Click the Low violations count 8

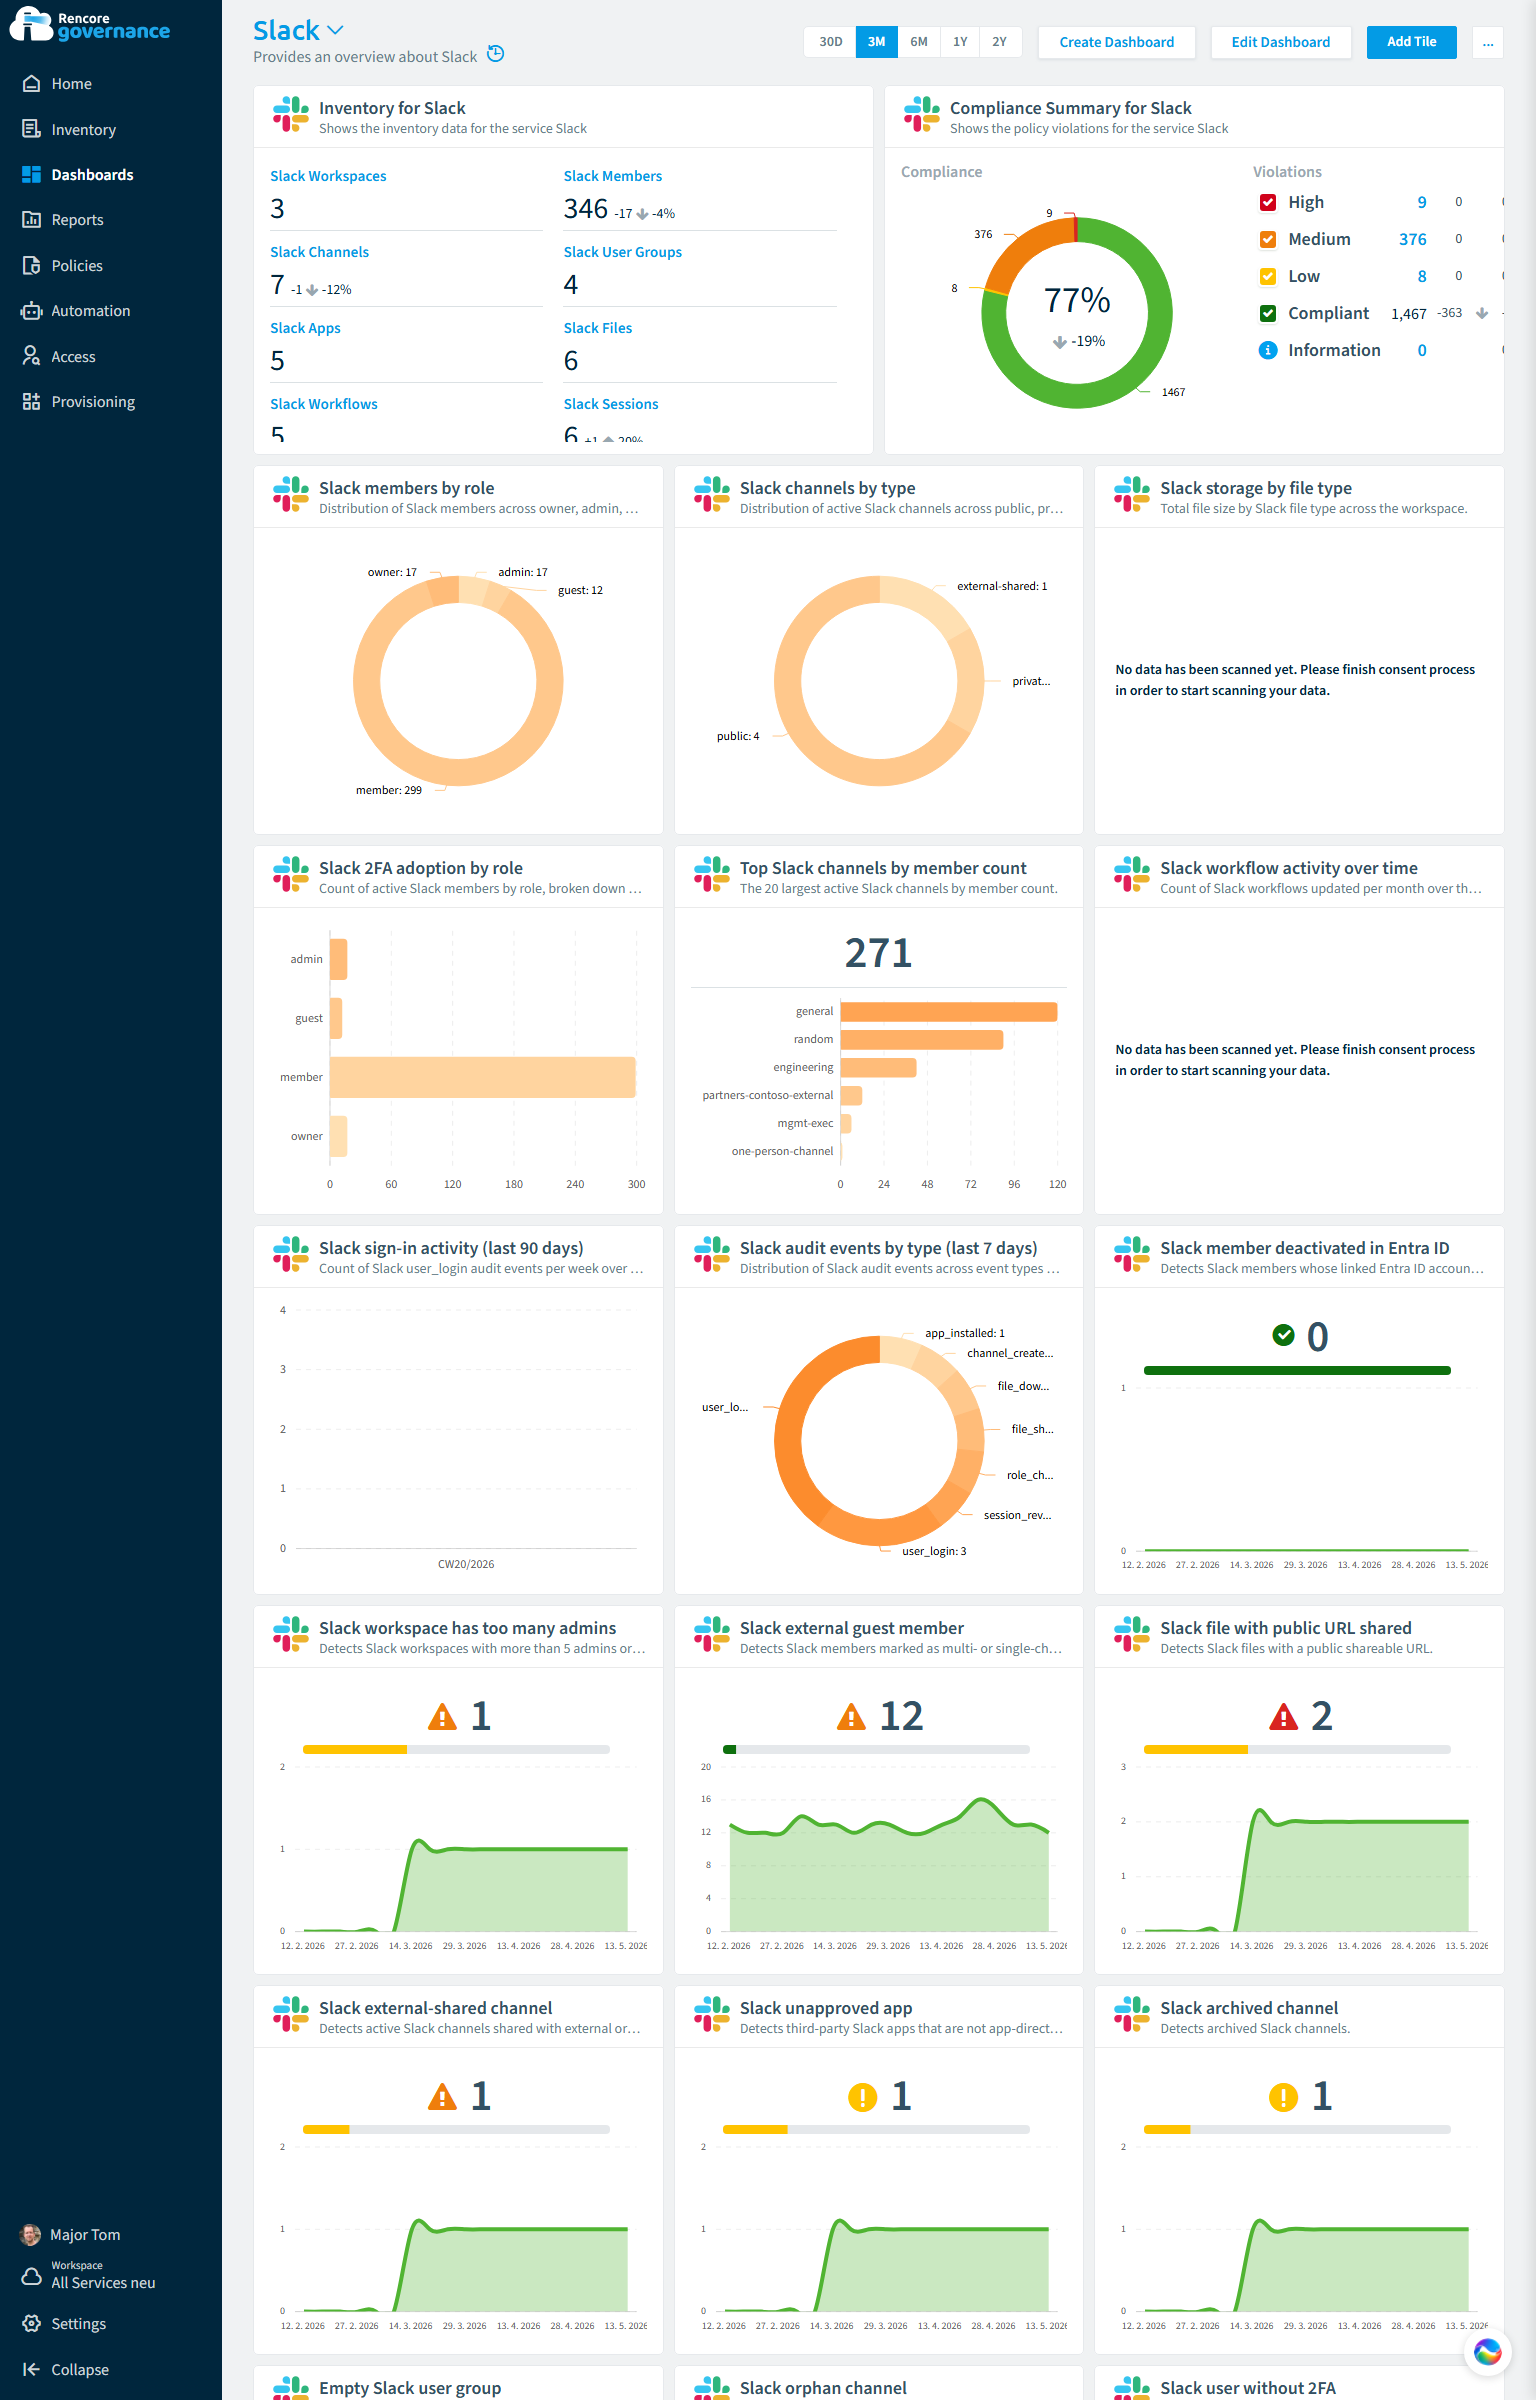tap(1421, 276)
